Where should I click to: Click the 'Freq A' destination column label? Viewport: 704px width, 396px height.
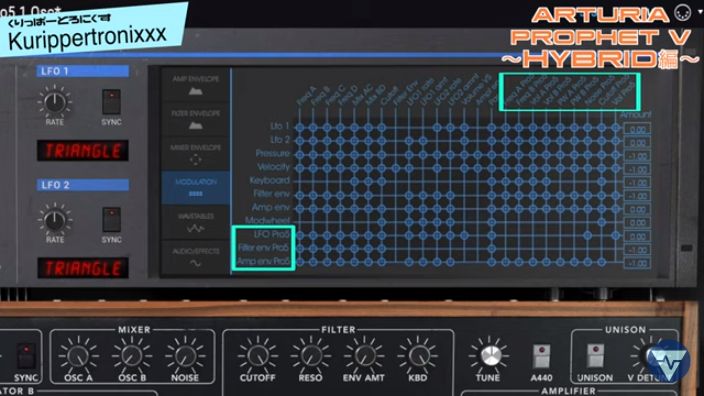click(x=306, y=96)
